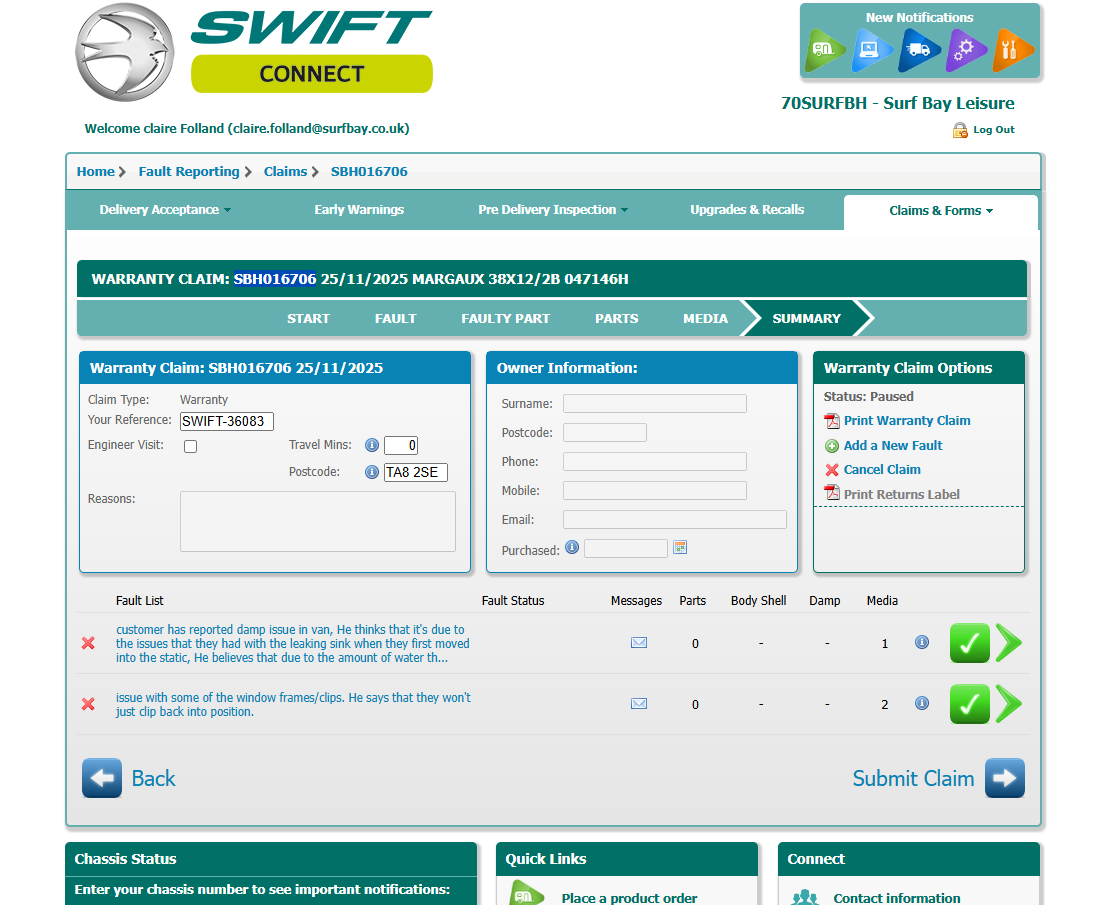This screenshot has width=1108, height=905.
Task: Open the orange tools notification icon
Action: [1012, 49]
